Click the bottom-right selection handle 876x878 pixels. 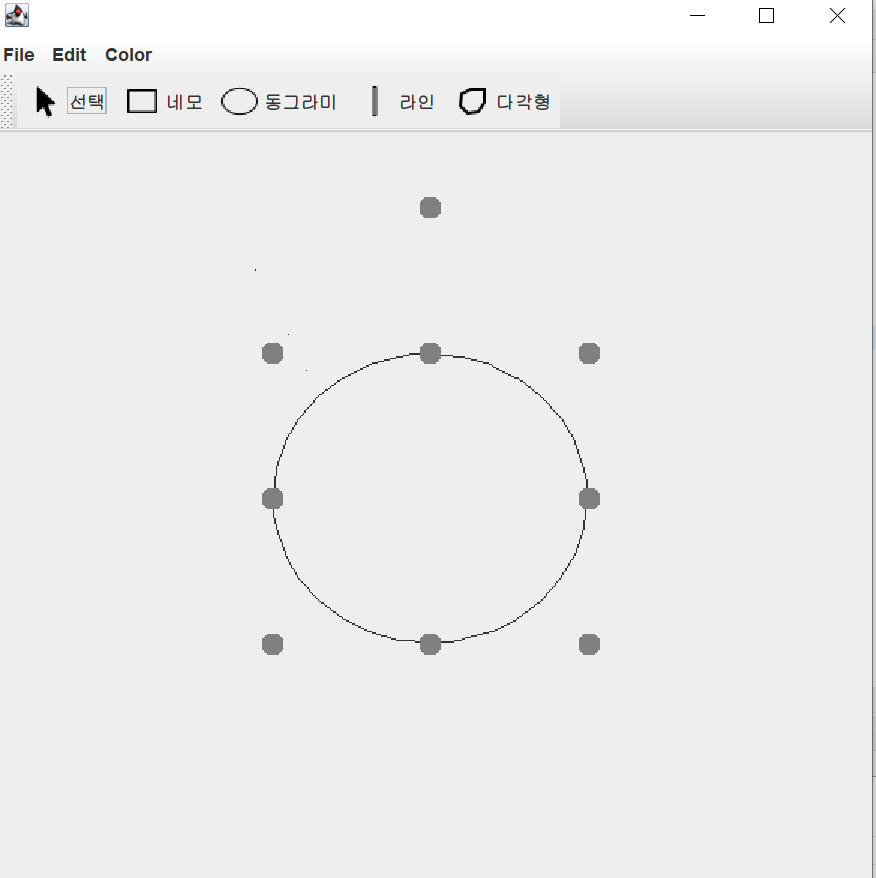[x=589, y=644]
